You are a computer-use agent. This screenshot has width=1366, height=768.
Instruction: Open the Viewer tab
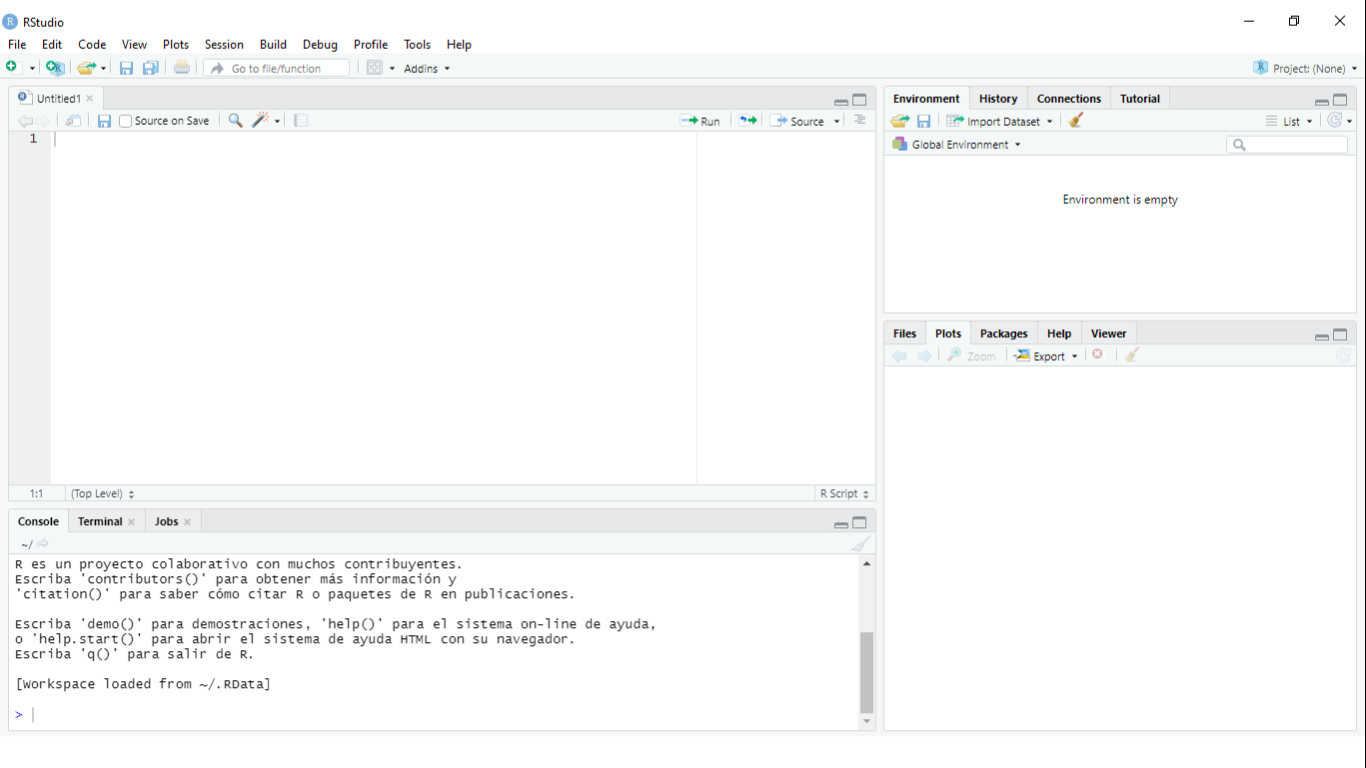[1109, 333]
